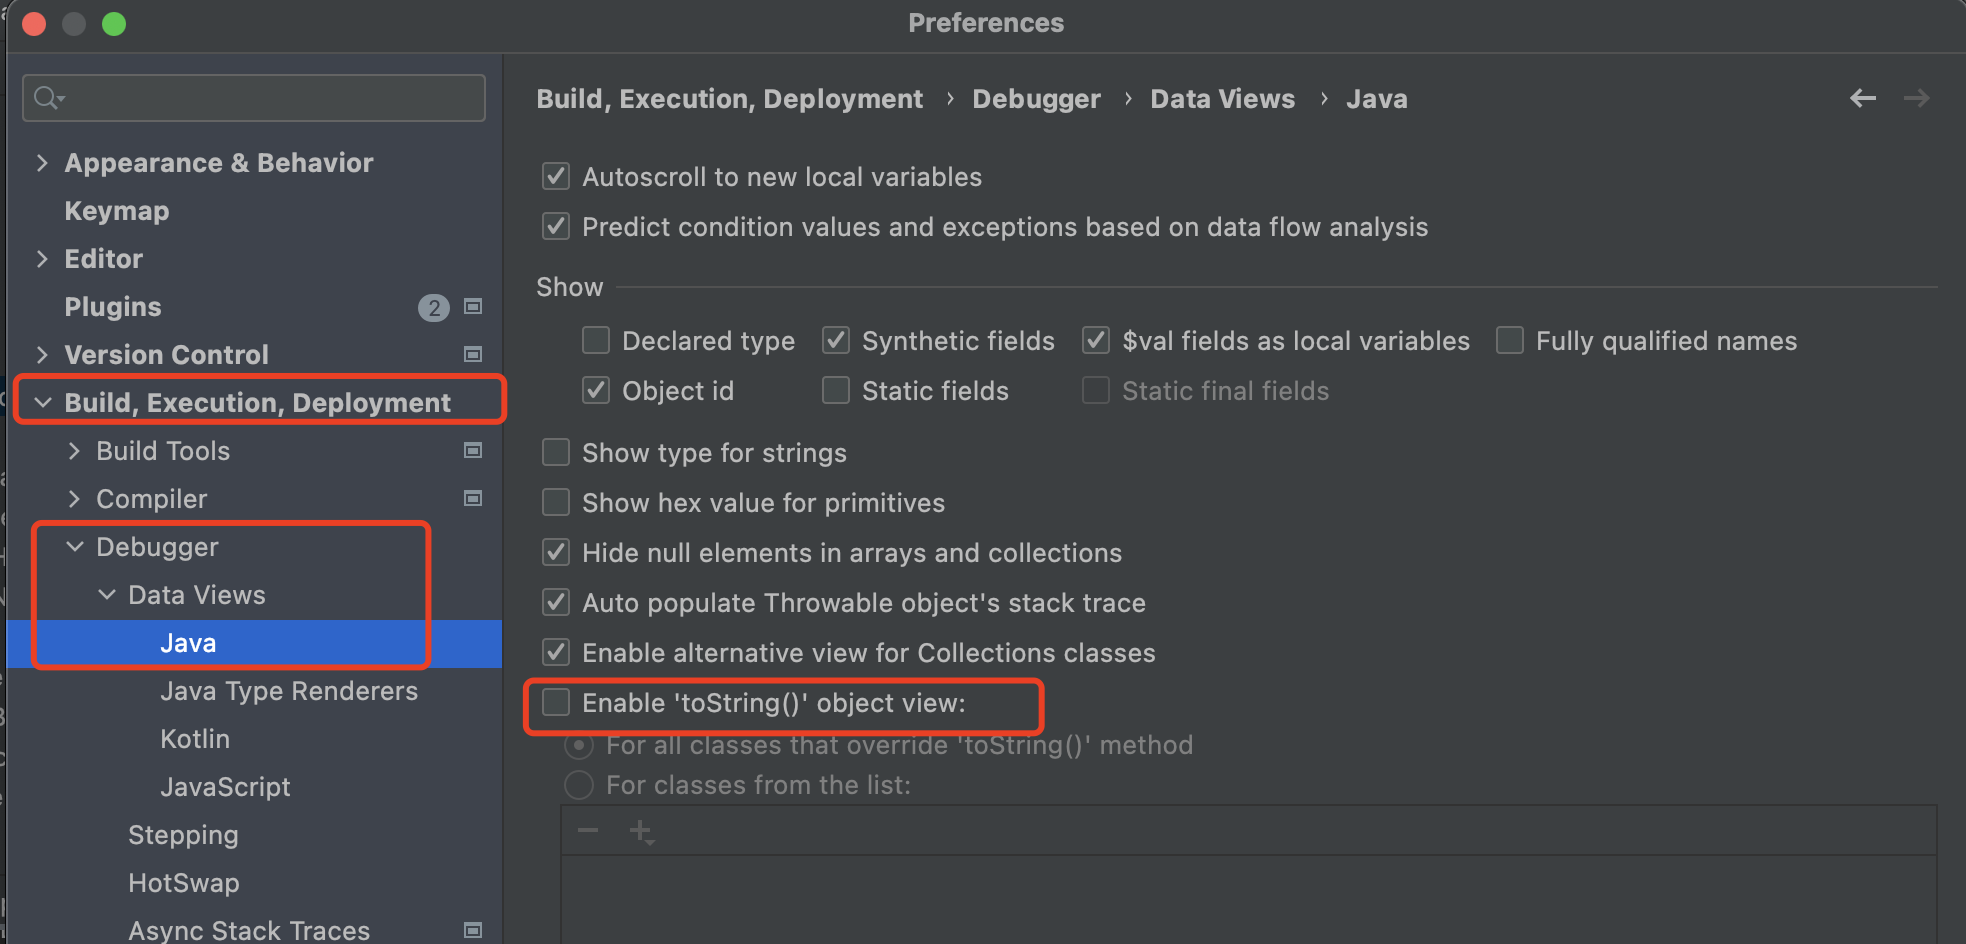
Task: Open the Kotlin data views page
Action: pyautogui.click(x=195, y=739)
